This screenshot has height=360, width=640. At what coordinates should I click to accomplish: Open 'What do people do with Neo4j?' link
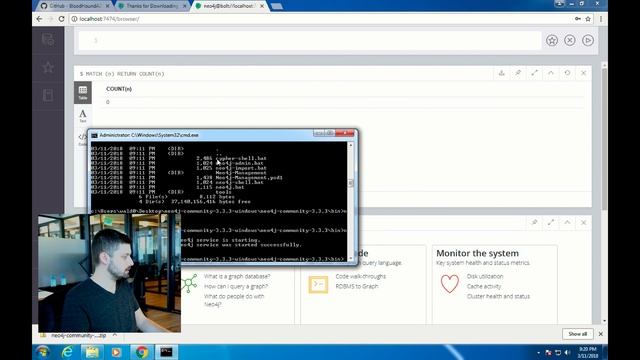(x=234, y=300)
